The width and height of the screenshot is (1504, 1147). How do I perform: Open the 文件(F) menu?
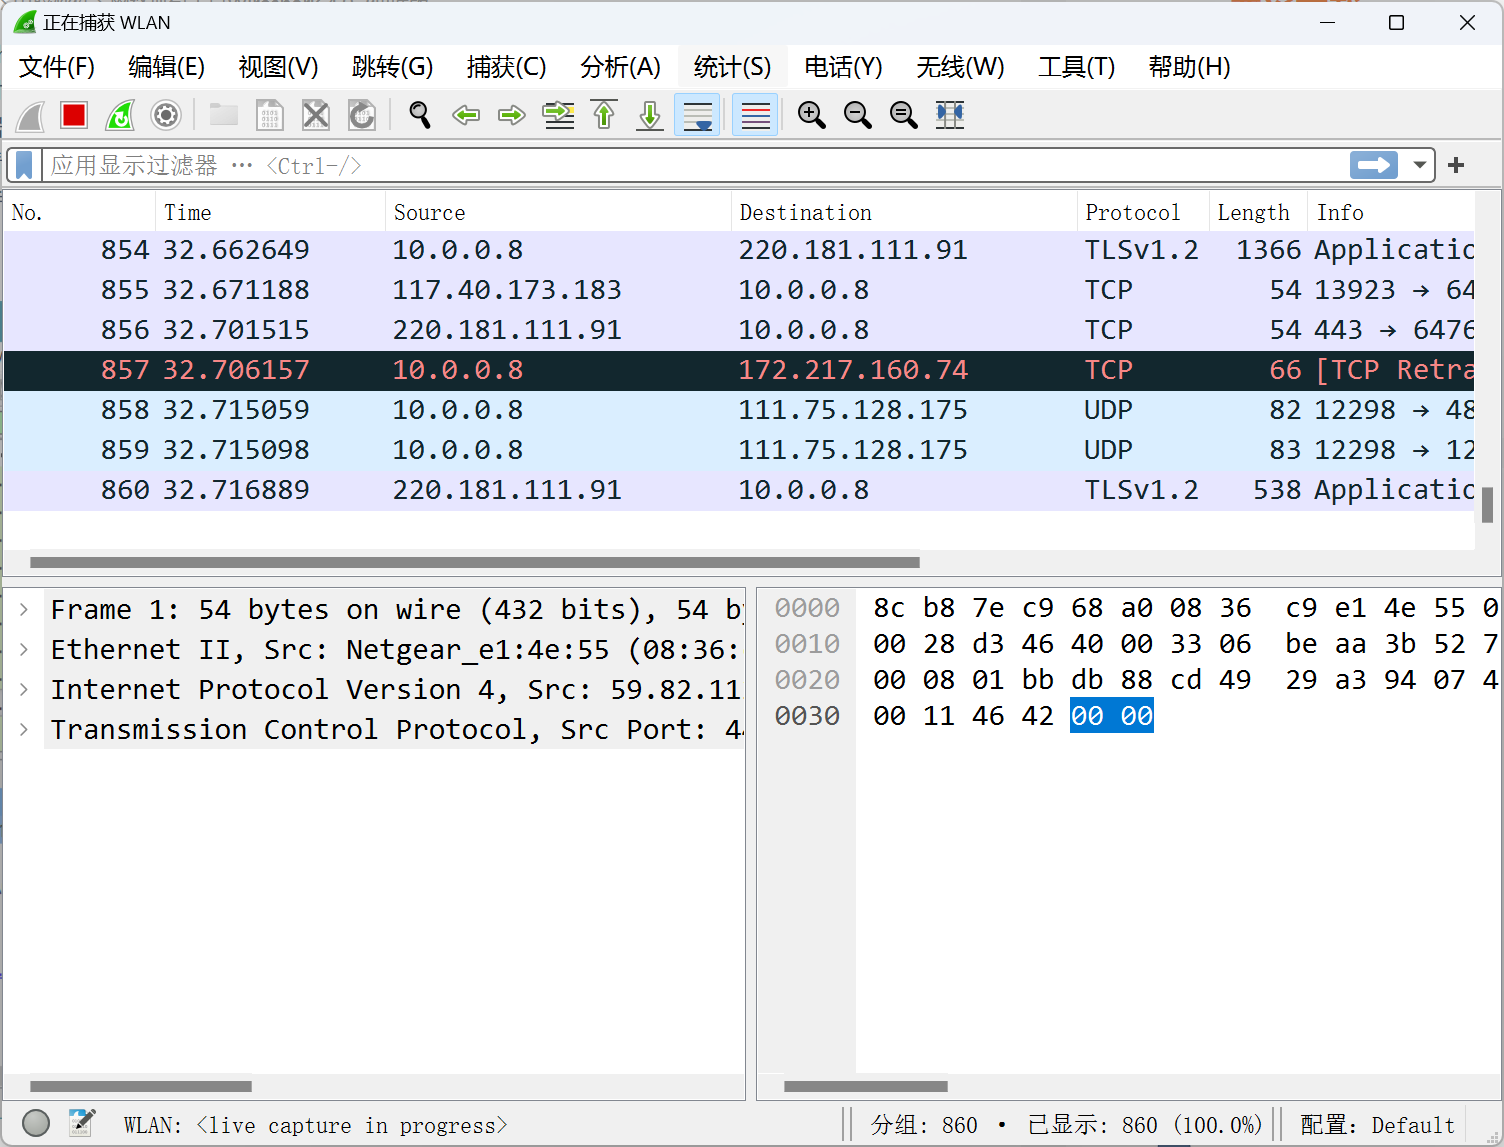(57, 67)
